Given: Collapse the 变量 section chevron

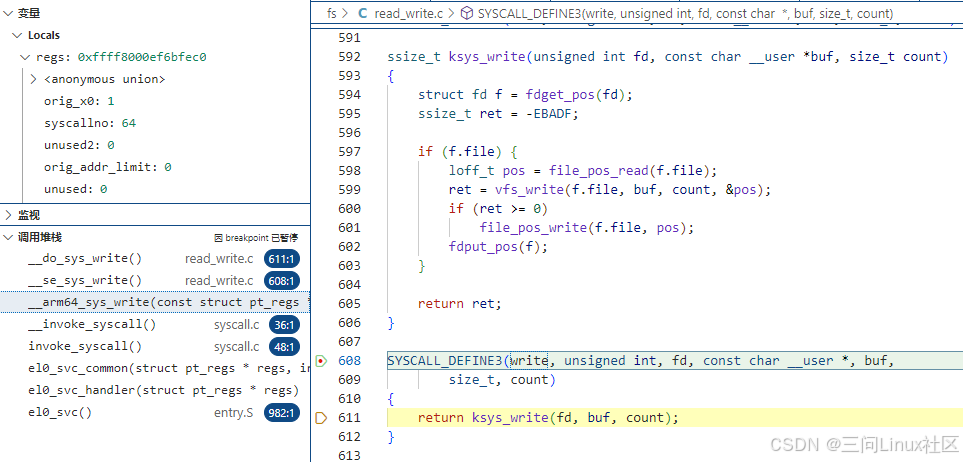Looking at the screenshot, I should click(x=7, y=13).
